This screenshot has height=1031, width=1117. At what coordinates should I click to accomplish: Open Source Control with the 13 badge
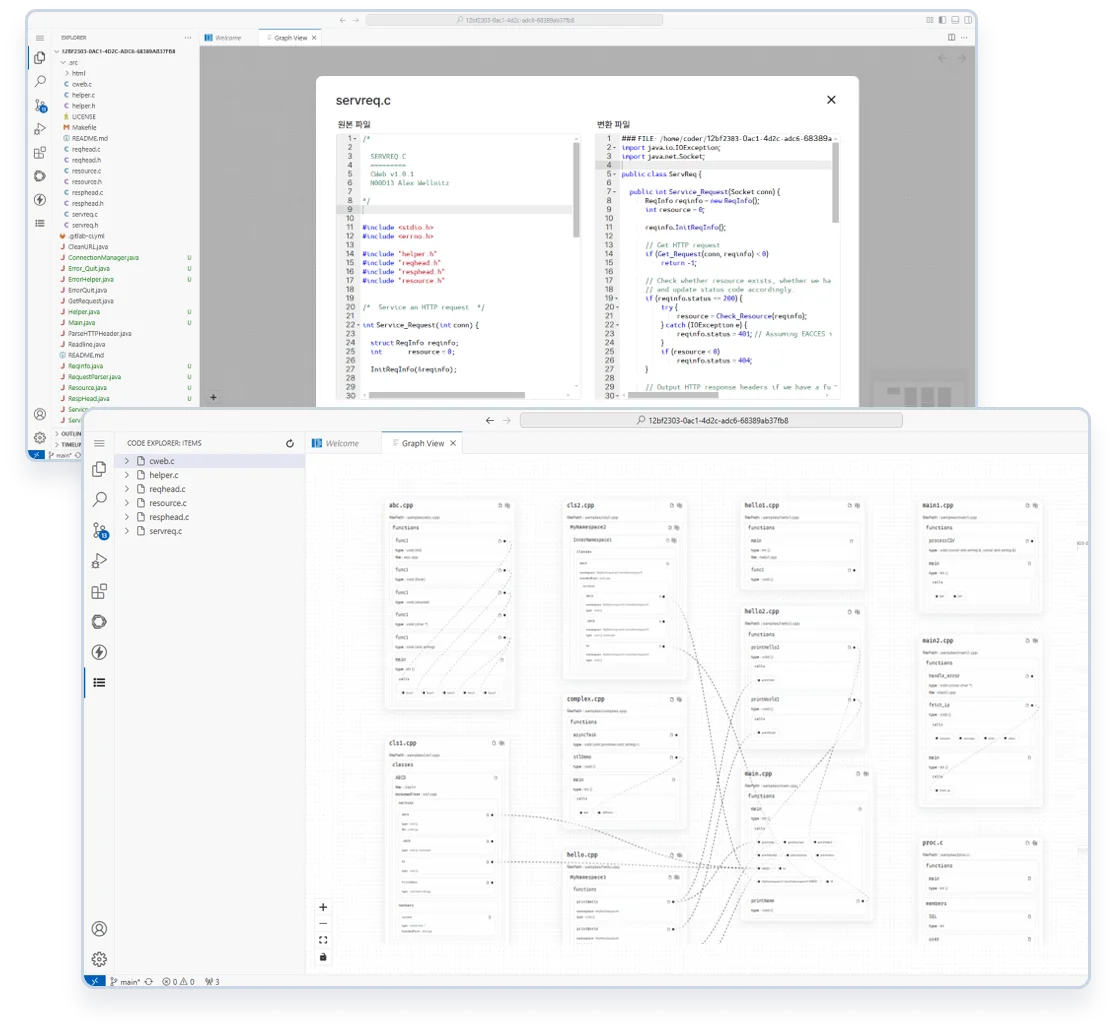[x=99, y=530]
